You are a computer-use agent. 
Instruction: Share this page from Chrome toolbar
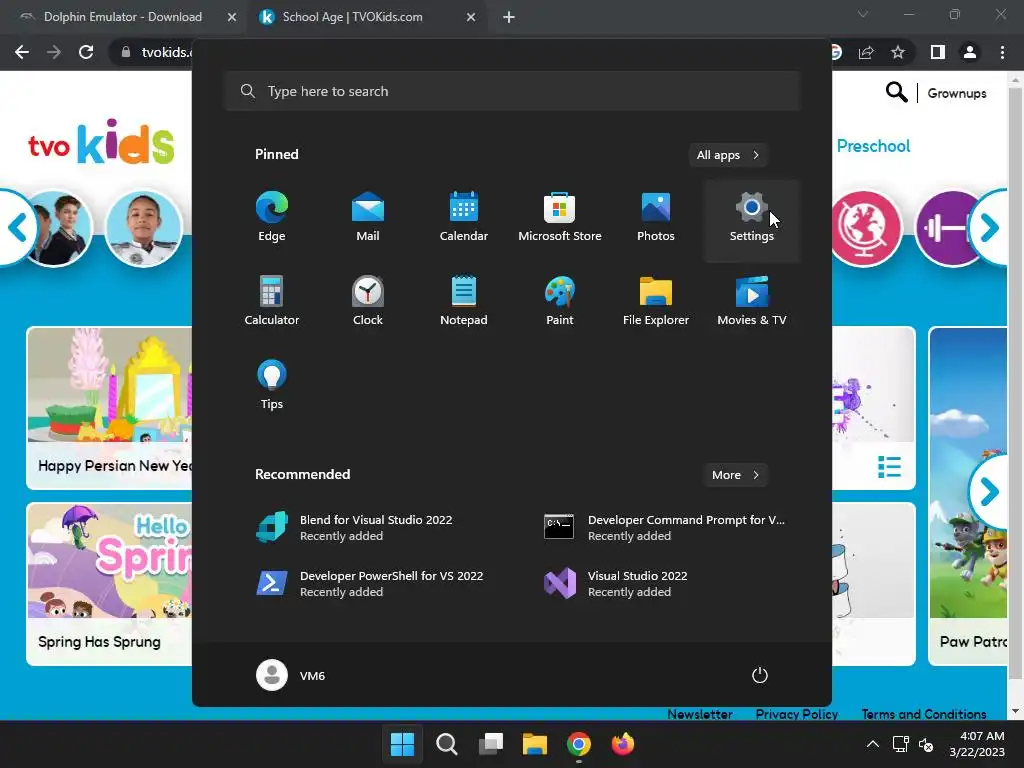click(866, 52)
